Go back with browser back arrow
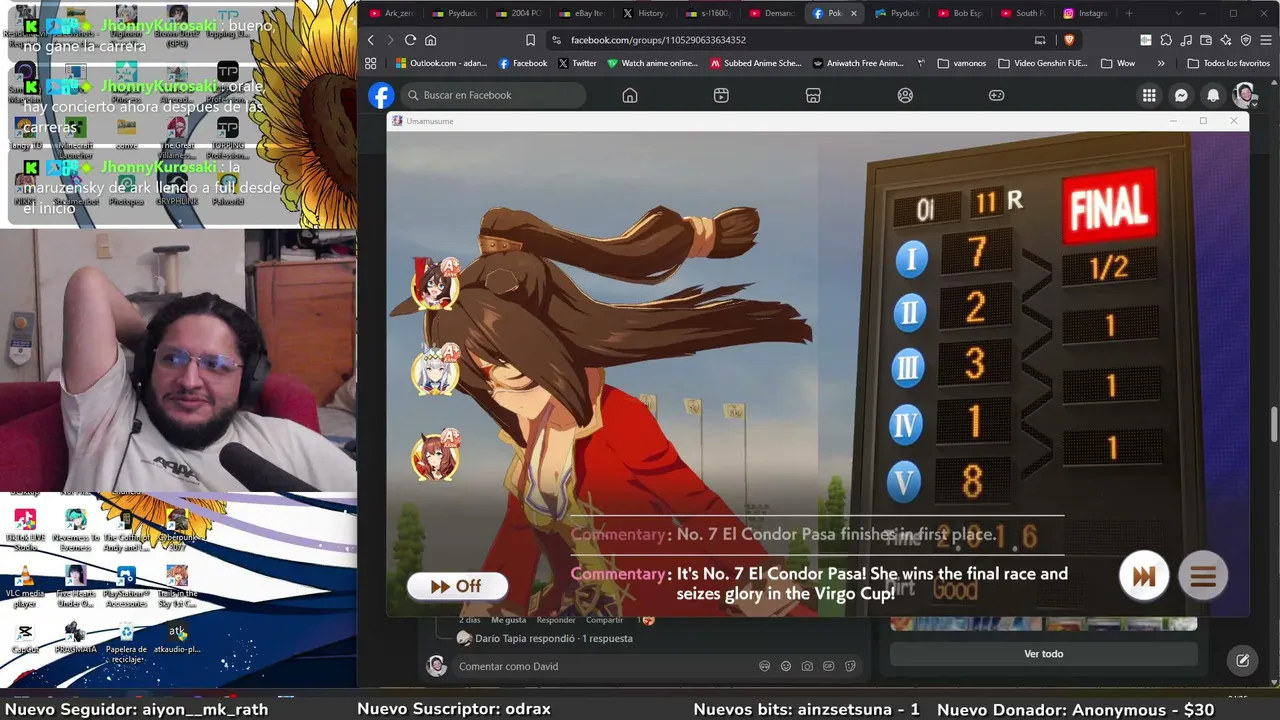Image resolution: width=1280 pixels, height=720 pixels. [x=371, y=40]
